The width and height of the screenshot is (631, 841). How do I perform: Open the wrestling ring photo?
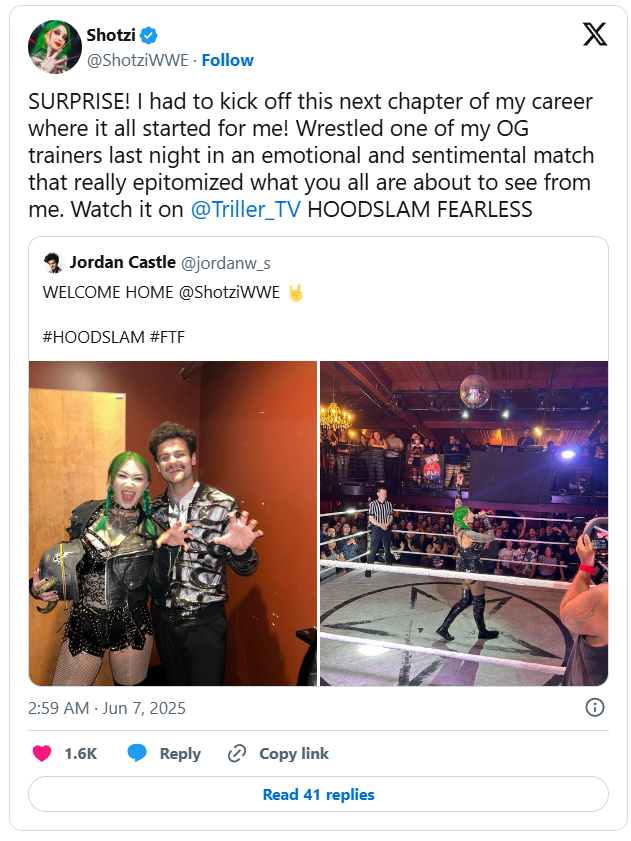[x=463, y=523]
